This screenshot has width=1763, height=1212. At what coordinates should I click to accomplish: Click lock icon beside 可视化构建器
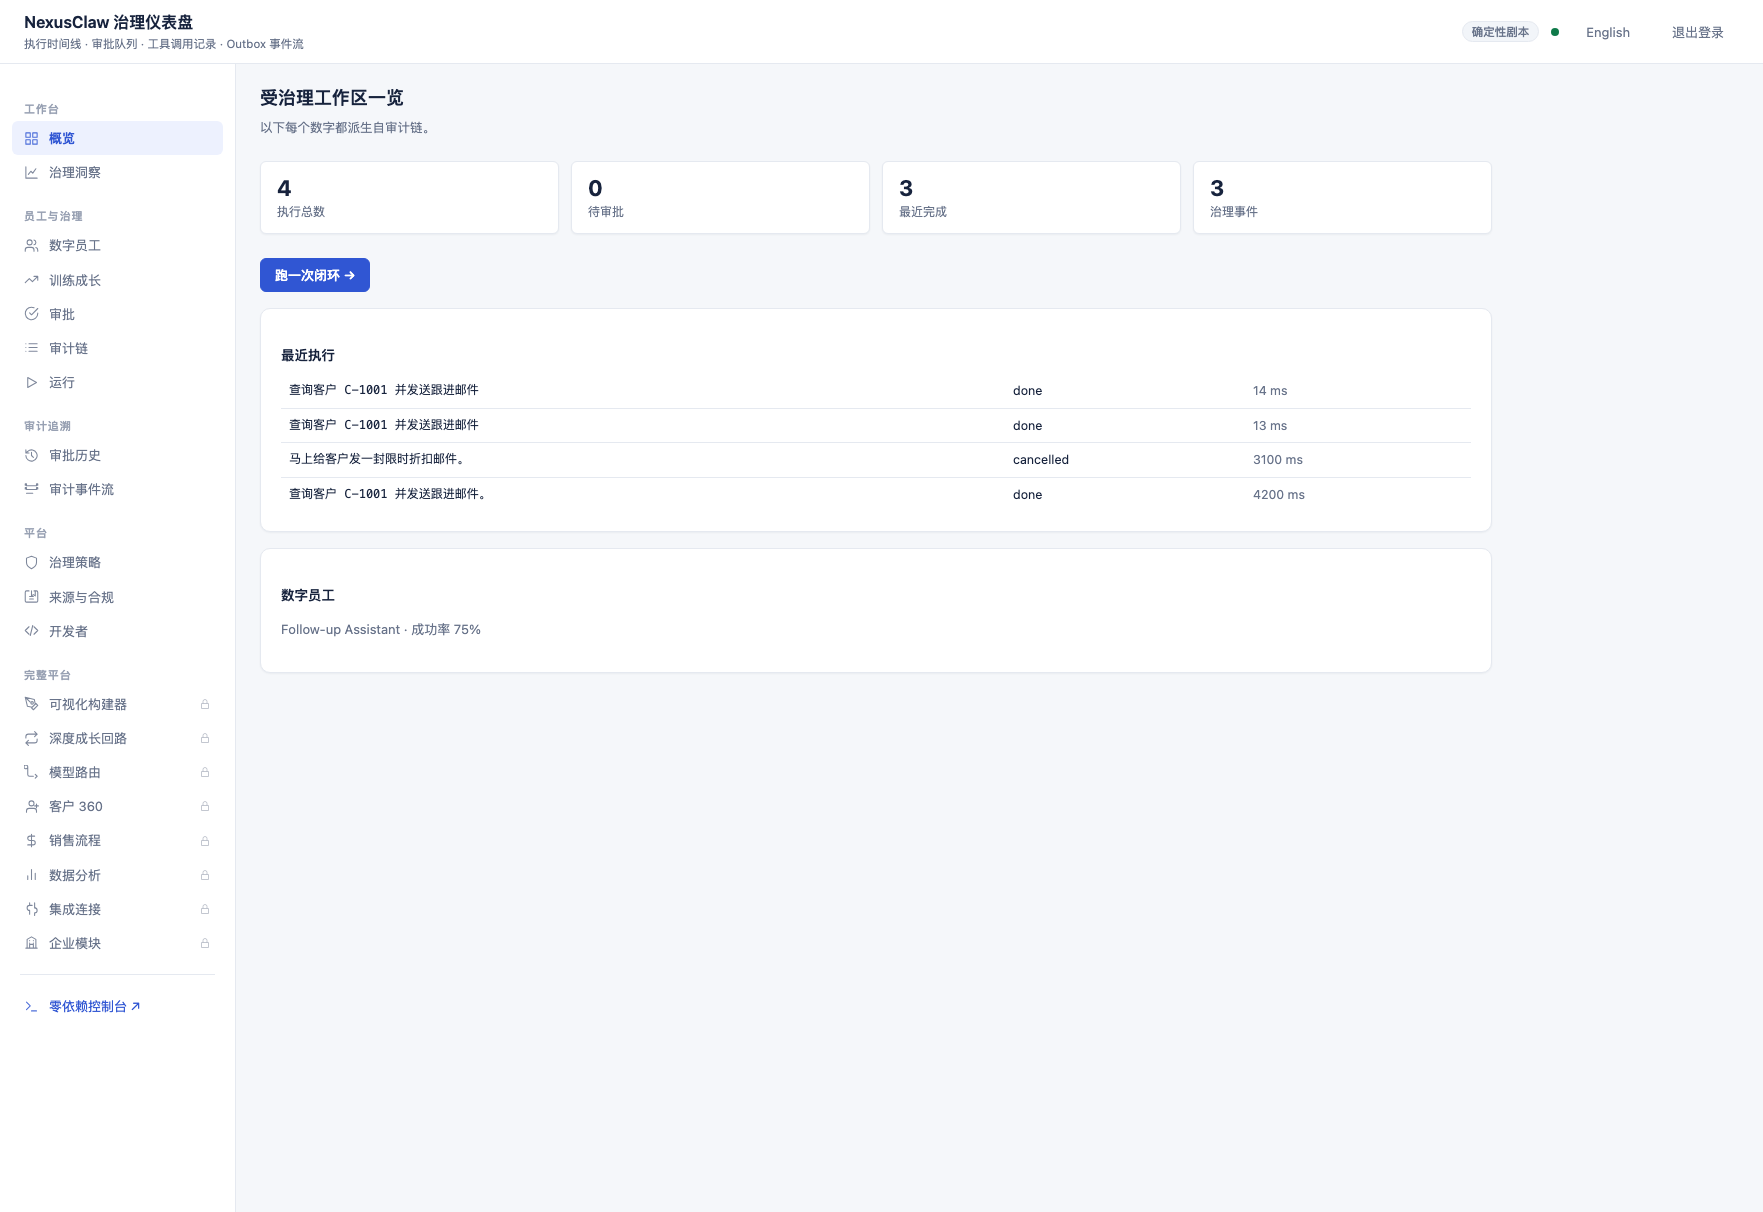point(205,704)
